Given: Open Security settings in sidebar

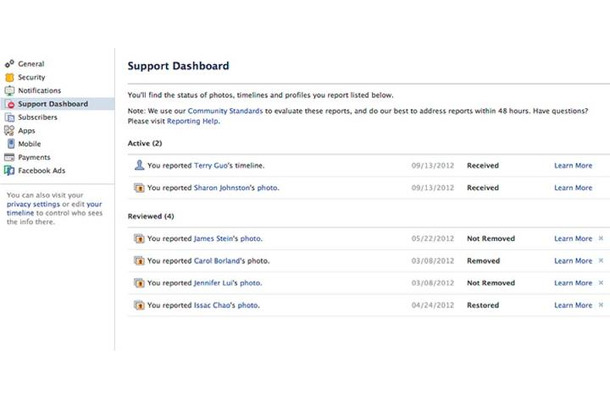Looking at the screenshot, I should point(32,77).
